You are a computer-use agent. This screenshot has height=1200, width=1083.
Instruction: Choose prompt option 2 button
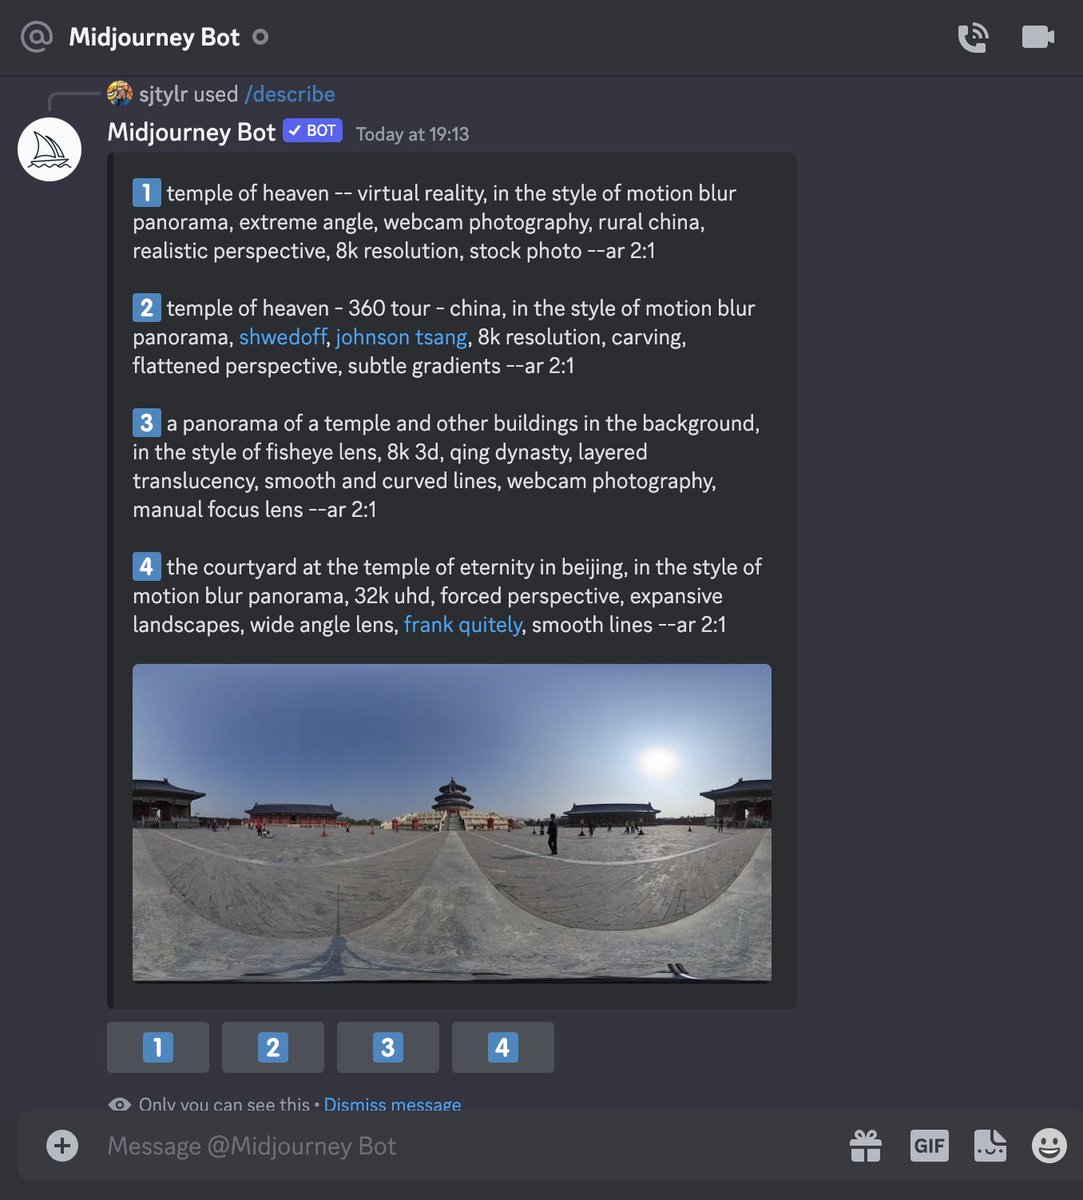pyautogui.click(x=273, y=1047)
